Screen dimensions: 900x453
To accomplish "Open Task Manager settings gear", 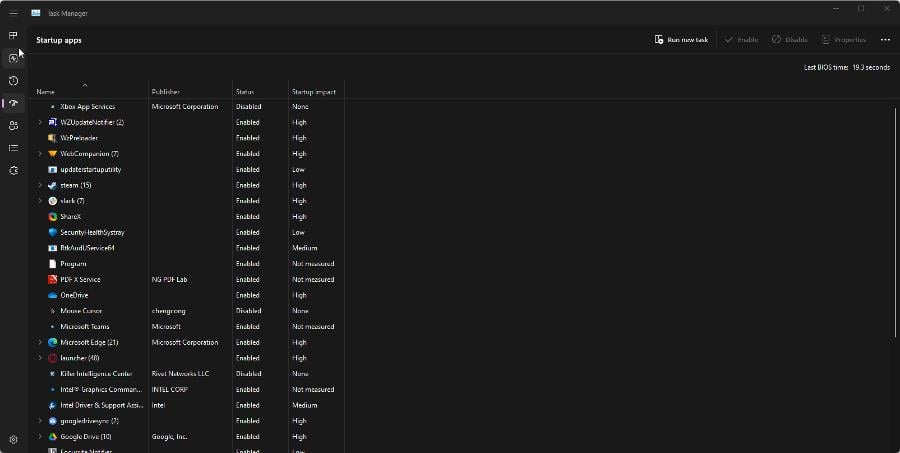I will [13, 440].
